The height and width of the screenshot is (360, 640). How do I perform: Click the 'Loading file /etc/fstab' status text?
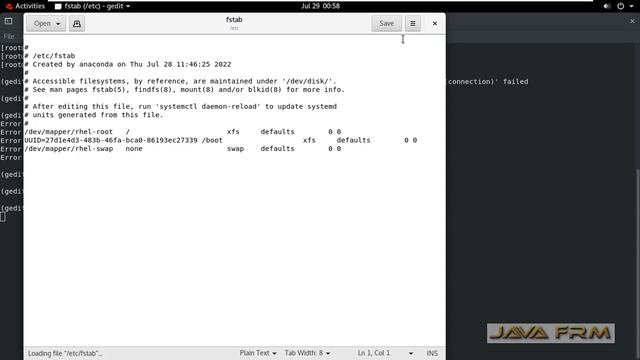point(65,353)
